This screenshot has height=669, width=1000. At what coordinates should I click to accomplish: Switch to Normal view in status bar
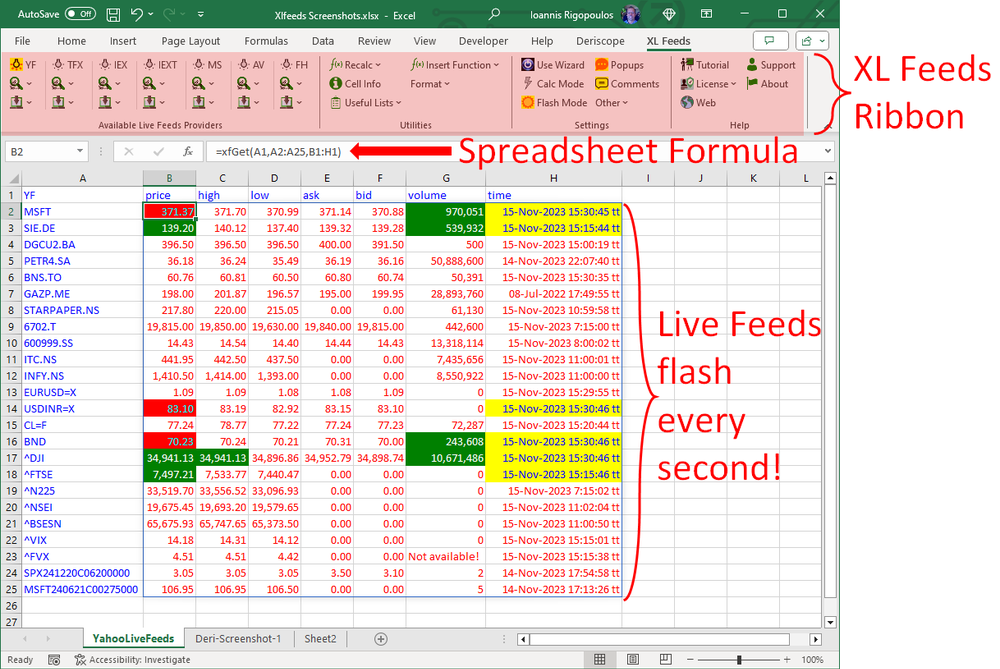coord(599,659)
